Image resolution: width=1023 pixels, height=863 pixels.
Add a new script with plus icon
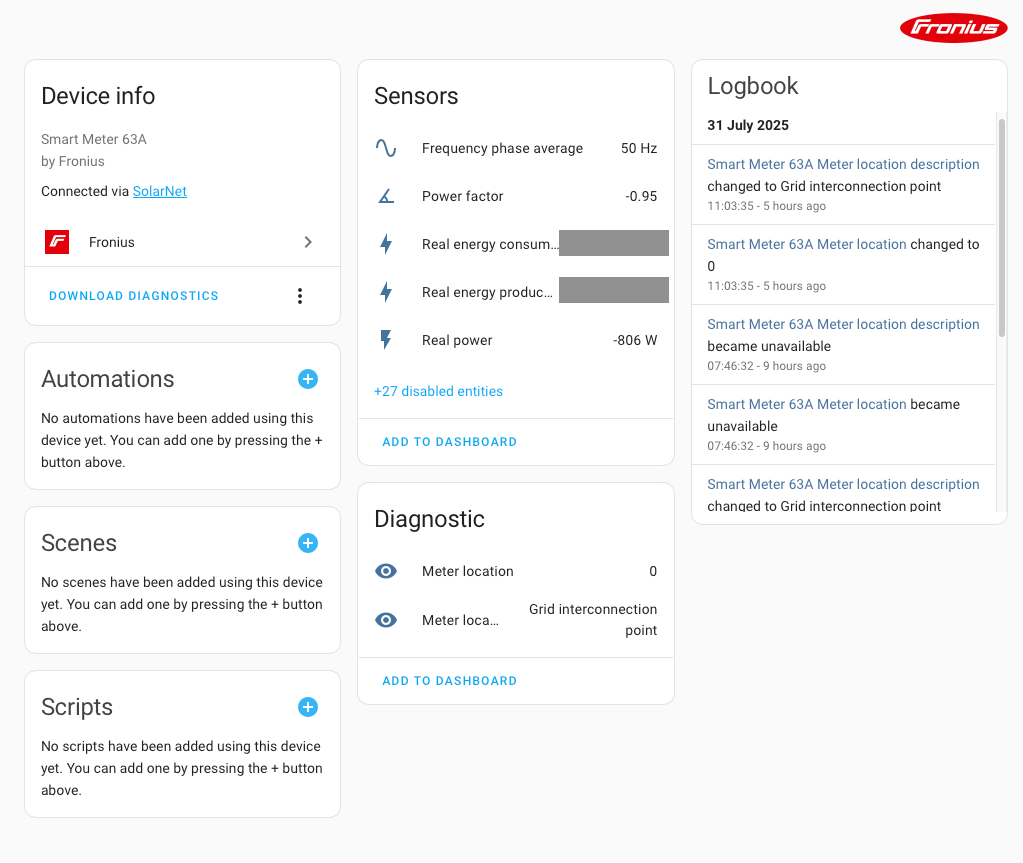pos(308,707)
